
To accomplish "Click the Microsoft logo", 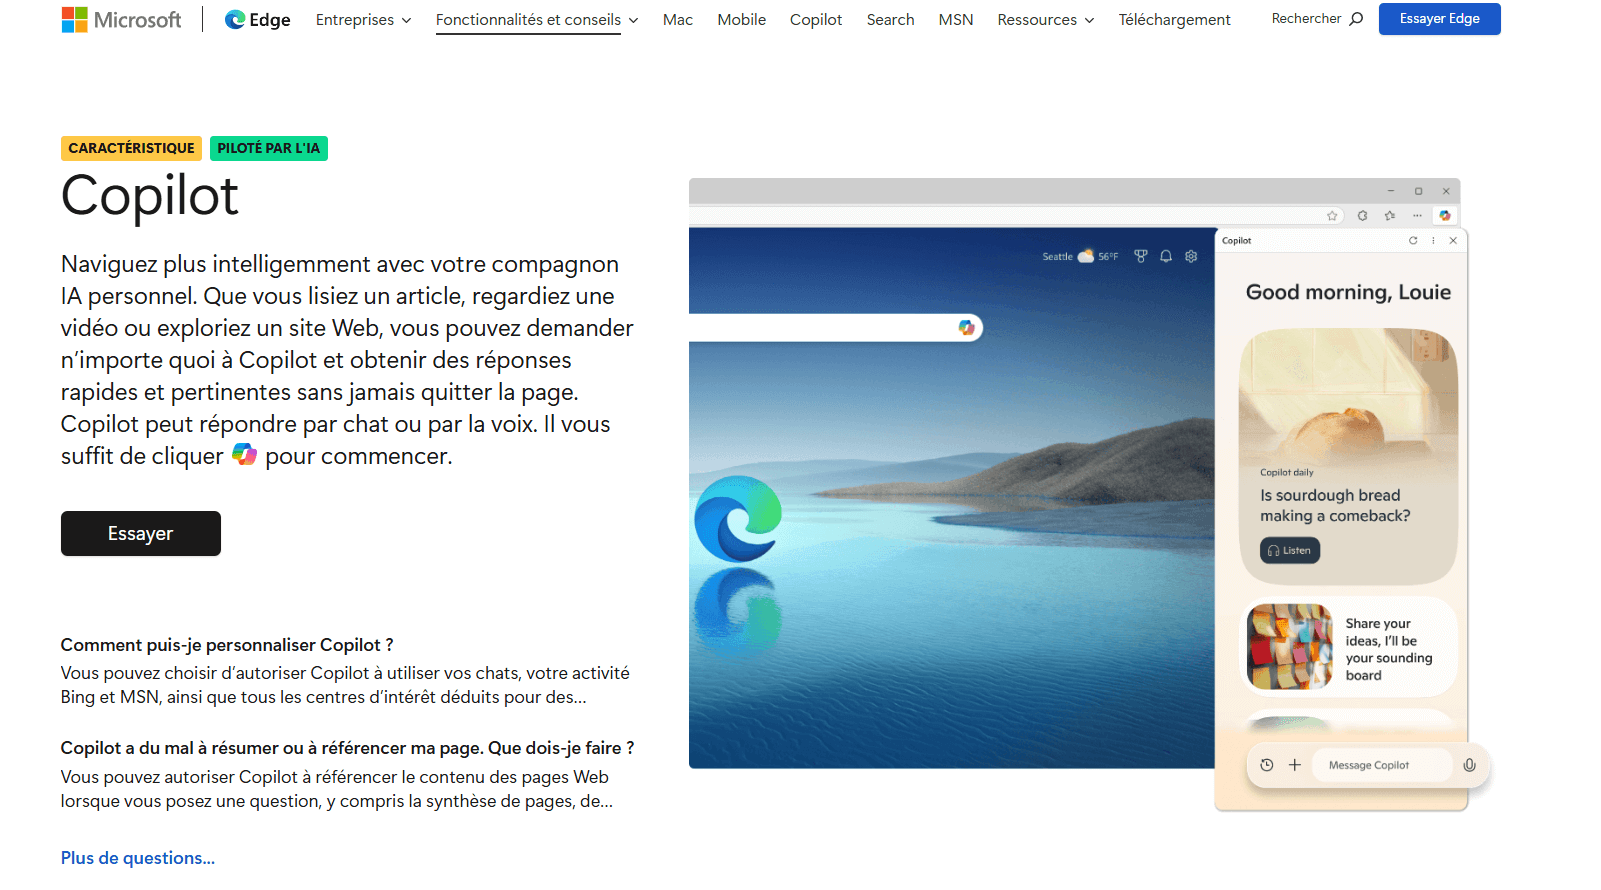I will (x=121, y=19).
